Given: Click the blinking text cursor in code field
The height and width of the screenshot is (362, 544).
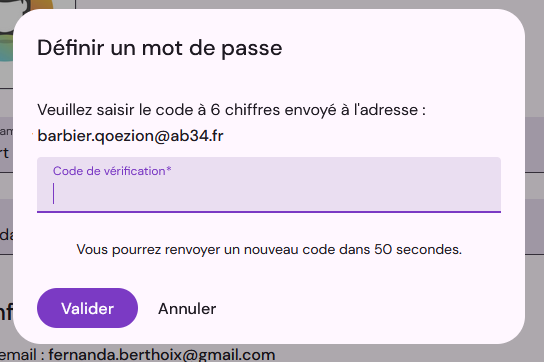Looking at the screenshot, I should pos(53,193).
